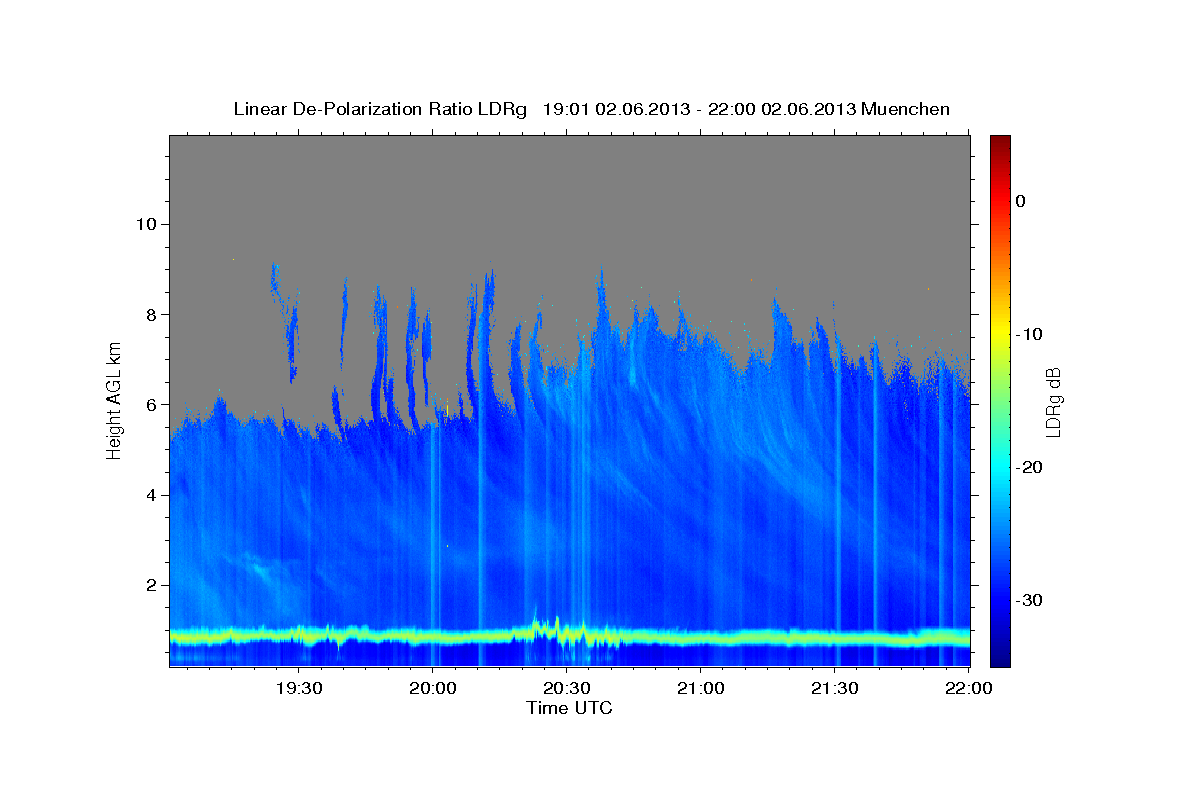
Task: Click the plot title "Linear De-Polarization Ratio LDRg"
Action: coord(380,109)
